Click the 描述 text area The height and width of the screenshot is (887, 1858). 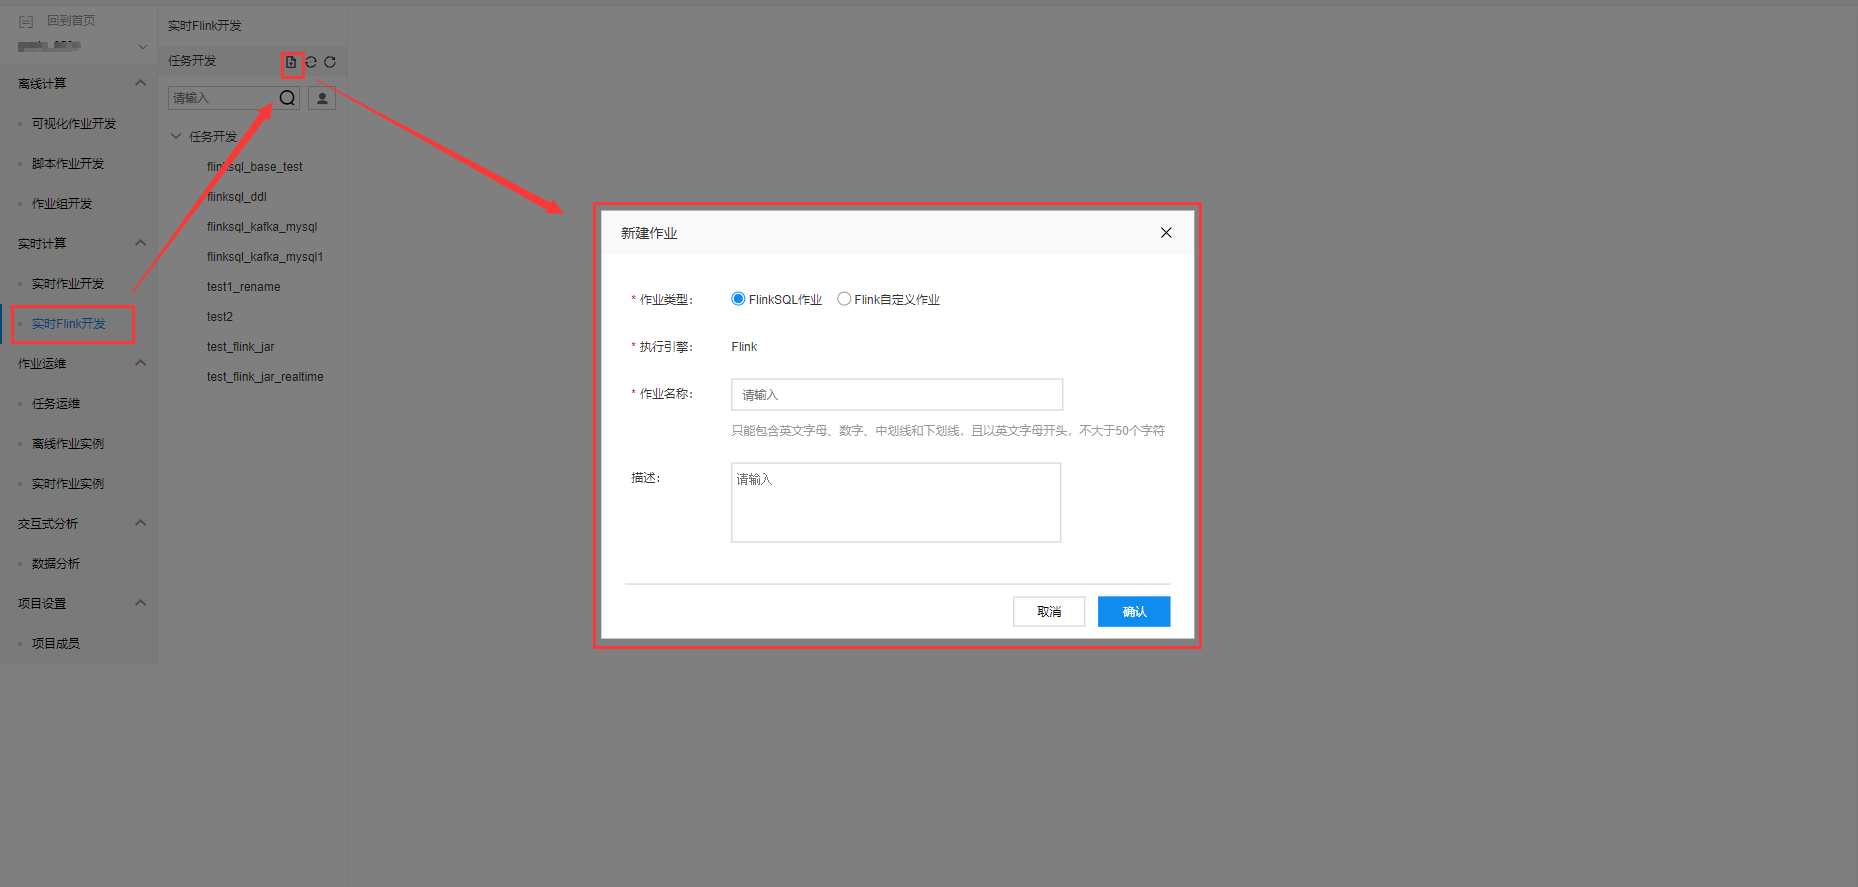(896, 502)
